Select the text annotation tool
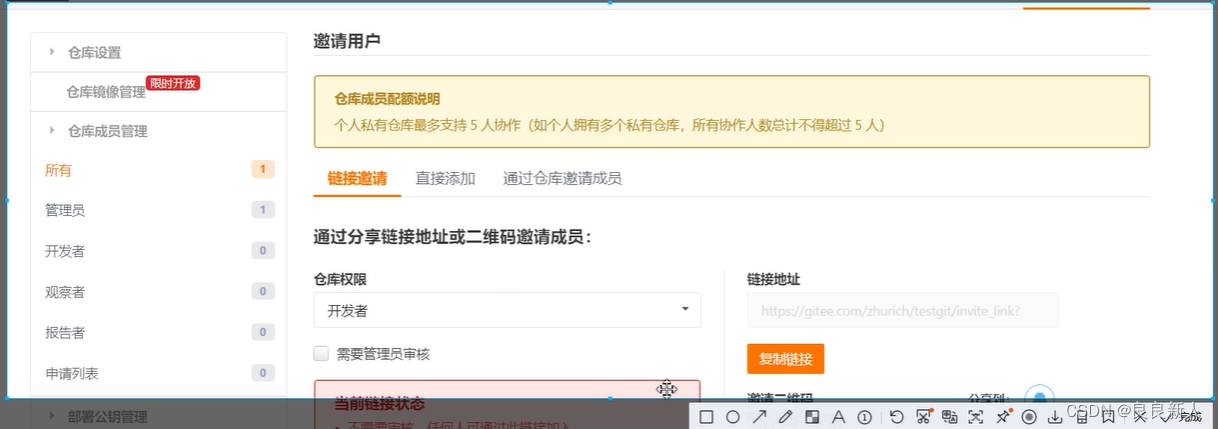The image size is (1218, 429). pos(838,417)
